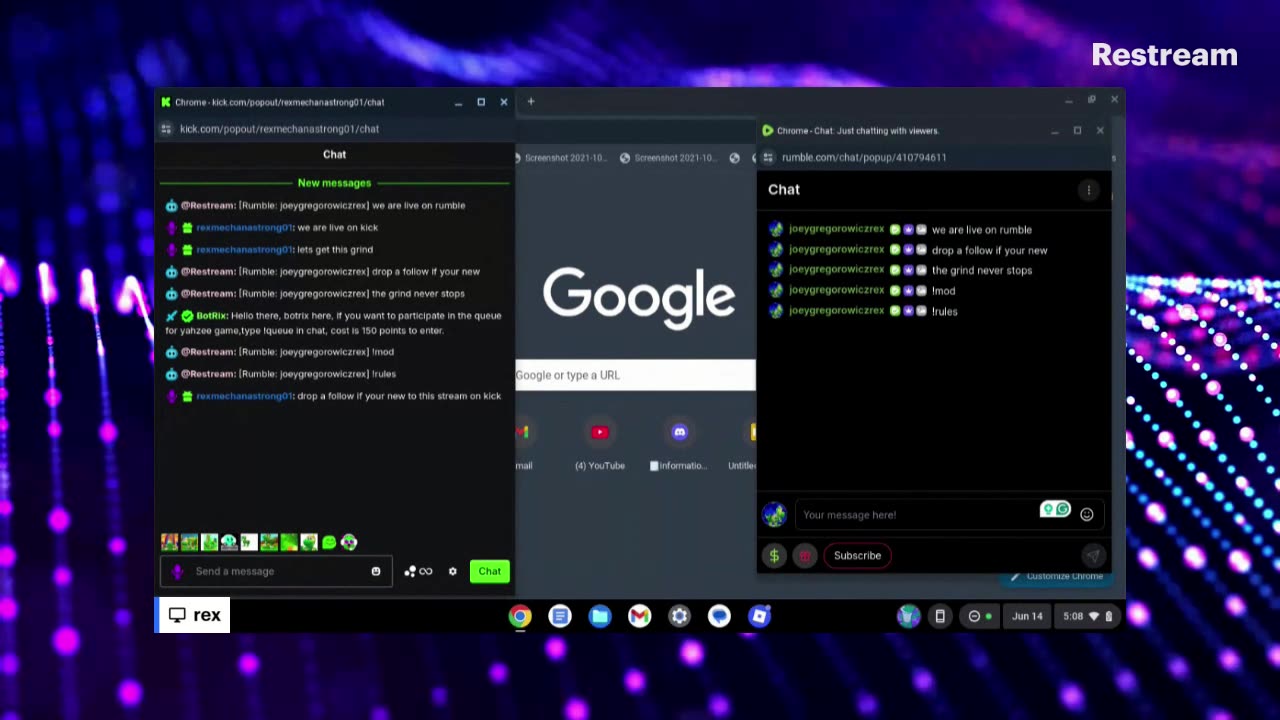This screenshot has width=1280, height=720.
Task: Open the YouTube shortcut tile
Action: click(x=600, y=444)
